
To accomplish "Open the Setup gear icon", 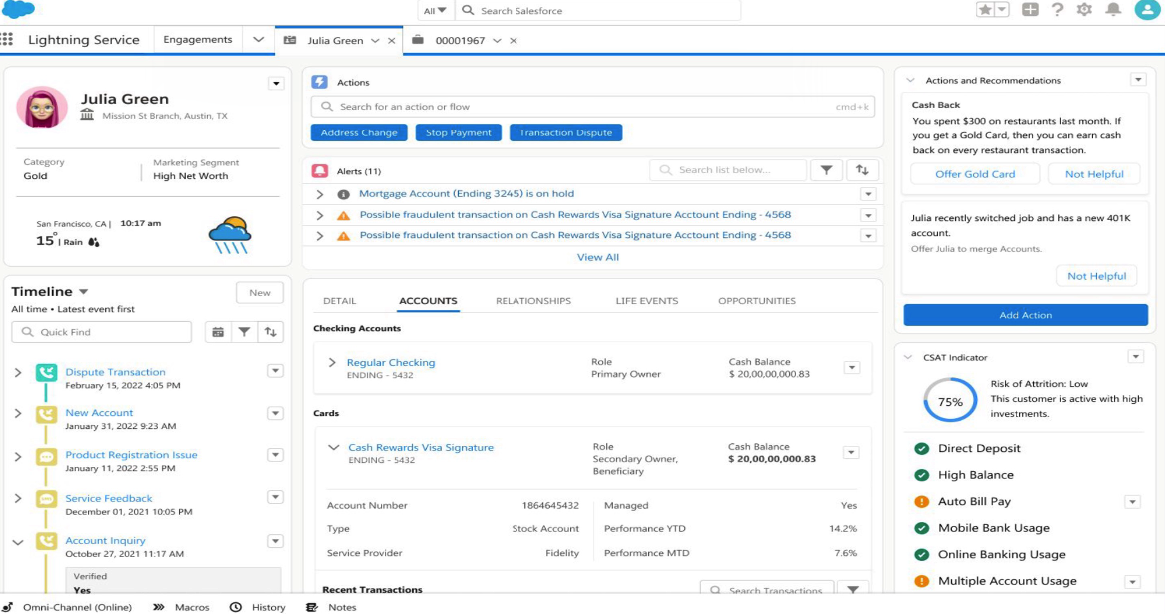I will [x=1084, y=10].
